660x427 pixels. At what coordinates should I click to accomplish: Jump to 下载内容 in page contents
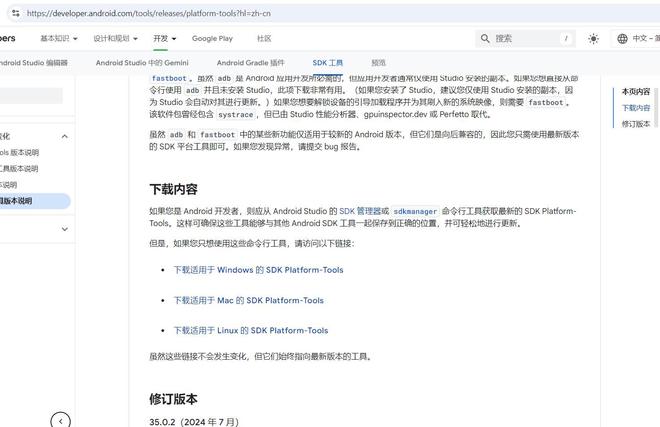tap(636, 108)
